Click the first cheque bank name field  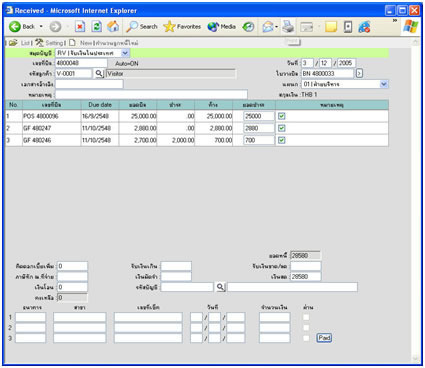(30, 317)
